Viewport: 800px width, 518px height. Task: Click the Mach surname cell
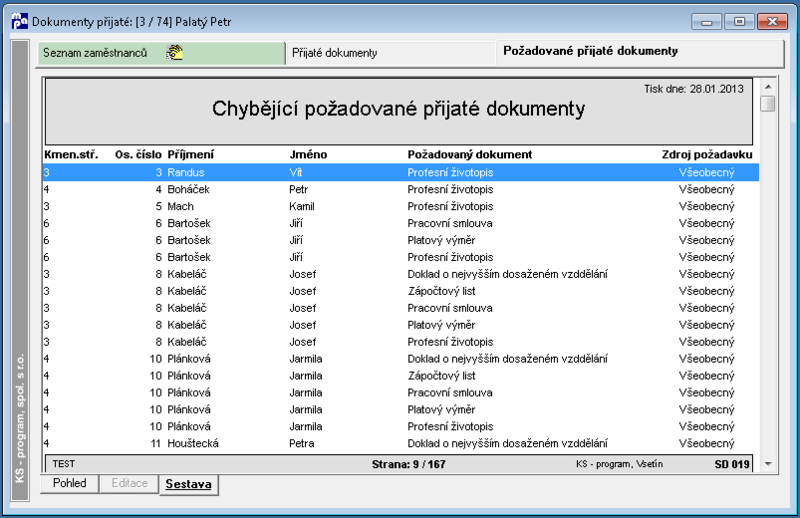(x=181, y=206)
